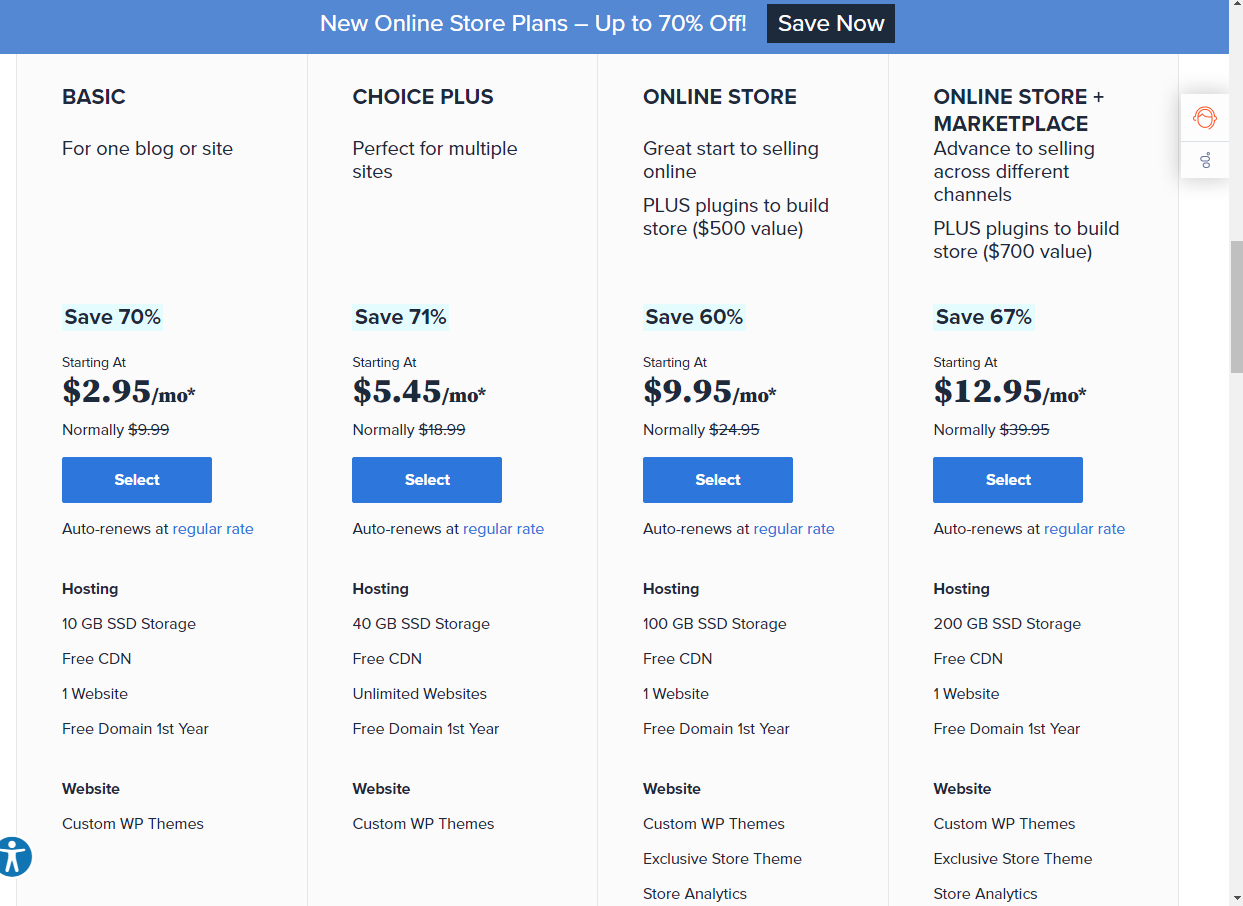Click the BASIC plan heading
1243x906 pixels.
(x=94, y=97)
